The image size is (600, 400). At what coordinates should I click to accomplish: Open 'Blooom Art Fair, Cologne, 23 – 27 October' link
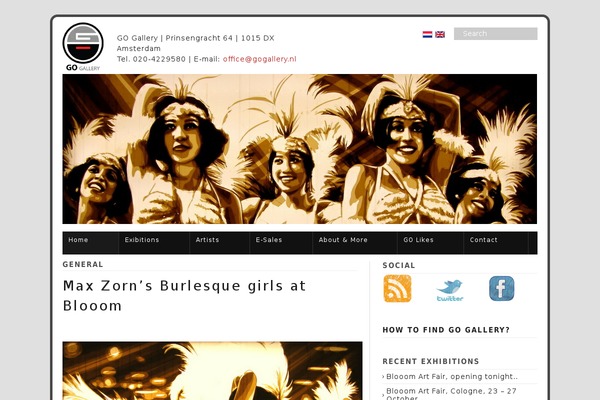click(452, 394)
